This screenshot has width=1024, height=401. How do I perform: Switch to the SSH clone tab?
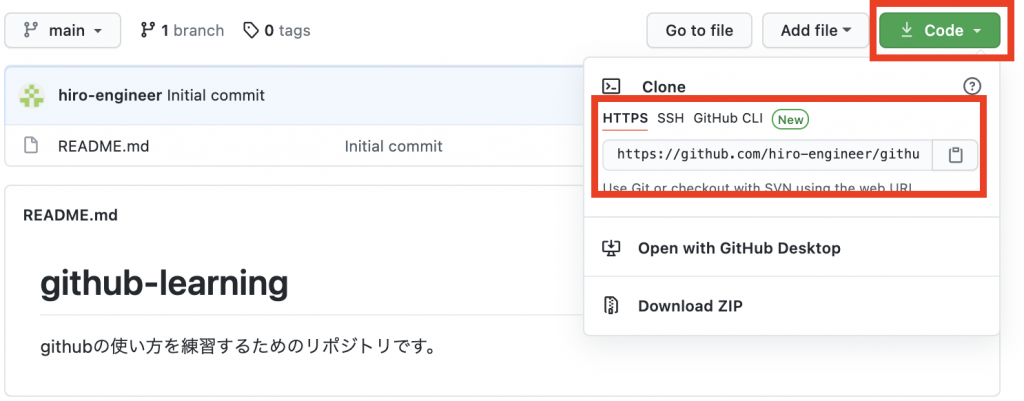tap(671, 119)
